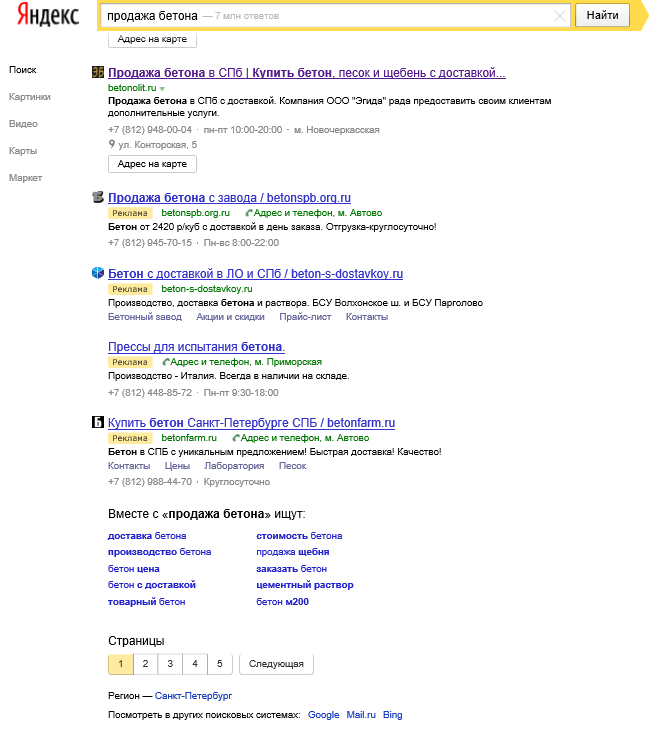Search related query 'производство бетона'
Viewport: 663px width, 729px height.
point(159,552)
